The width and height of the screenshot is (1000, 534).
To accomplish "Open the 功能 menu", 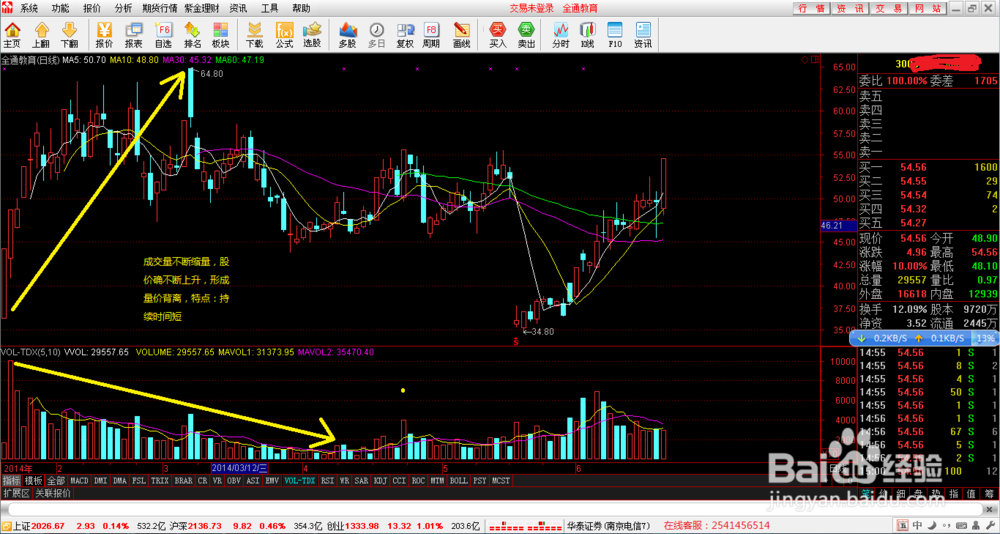I will click(61, 8).
